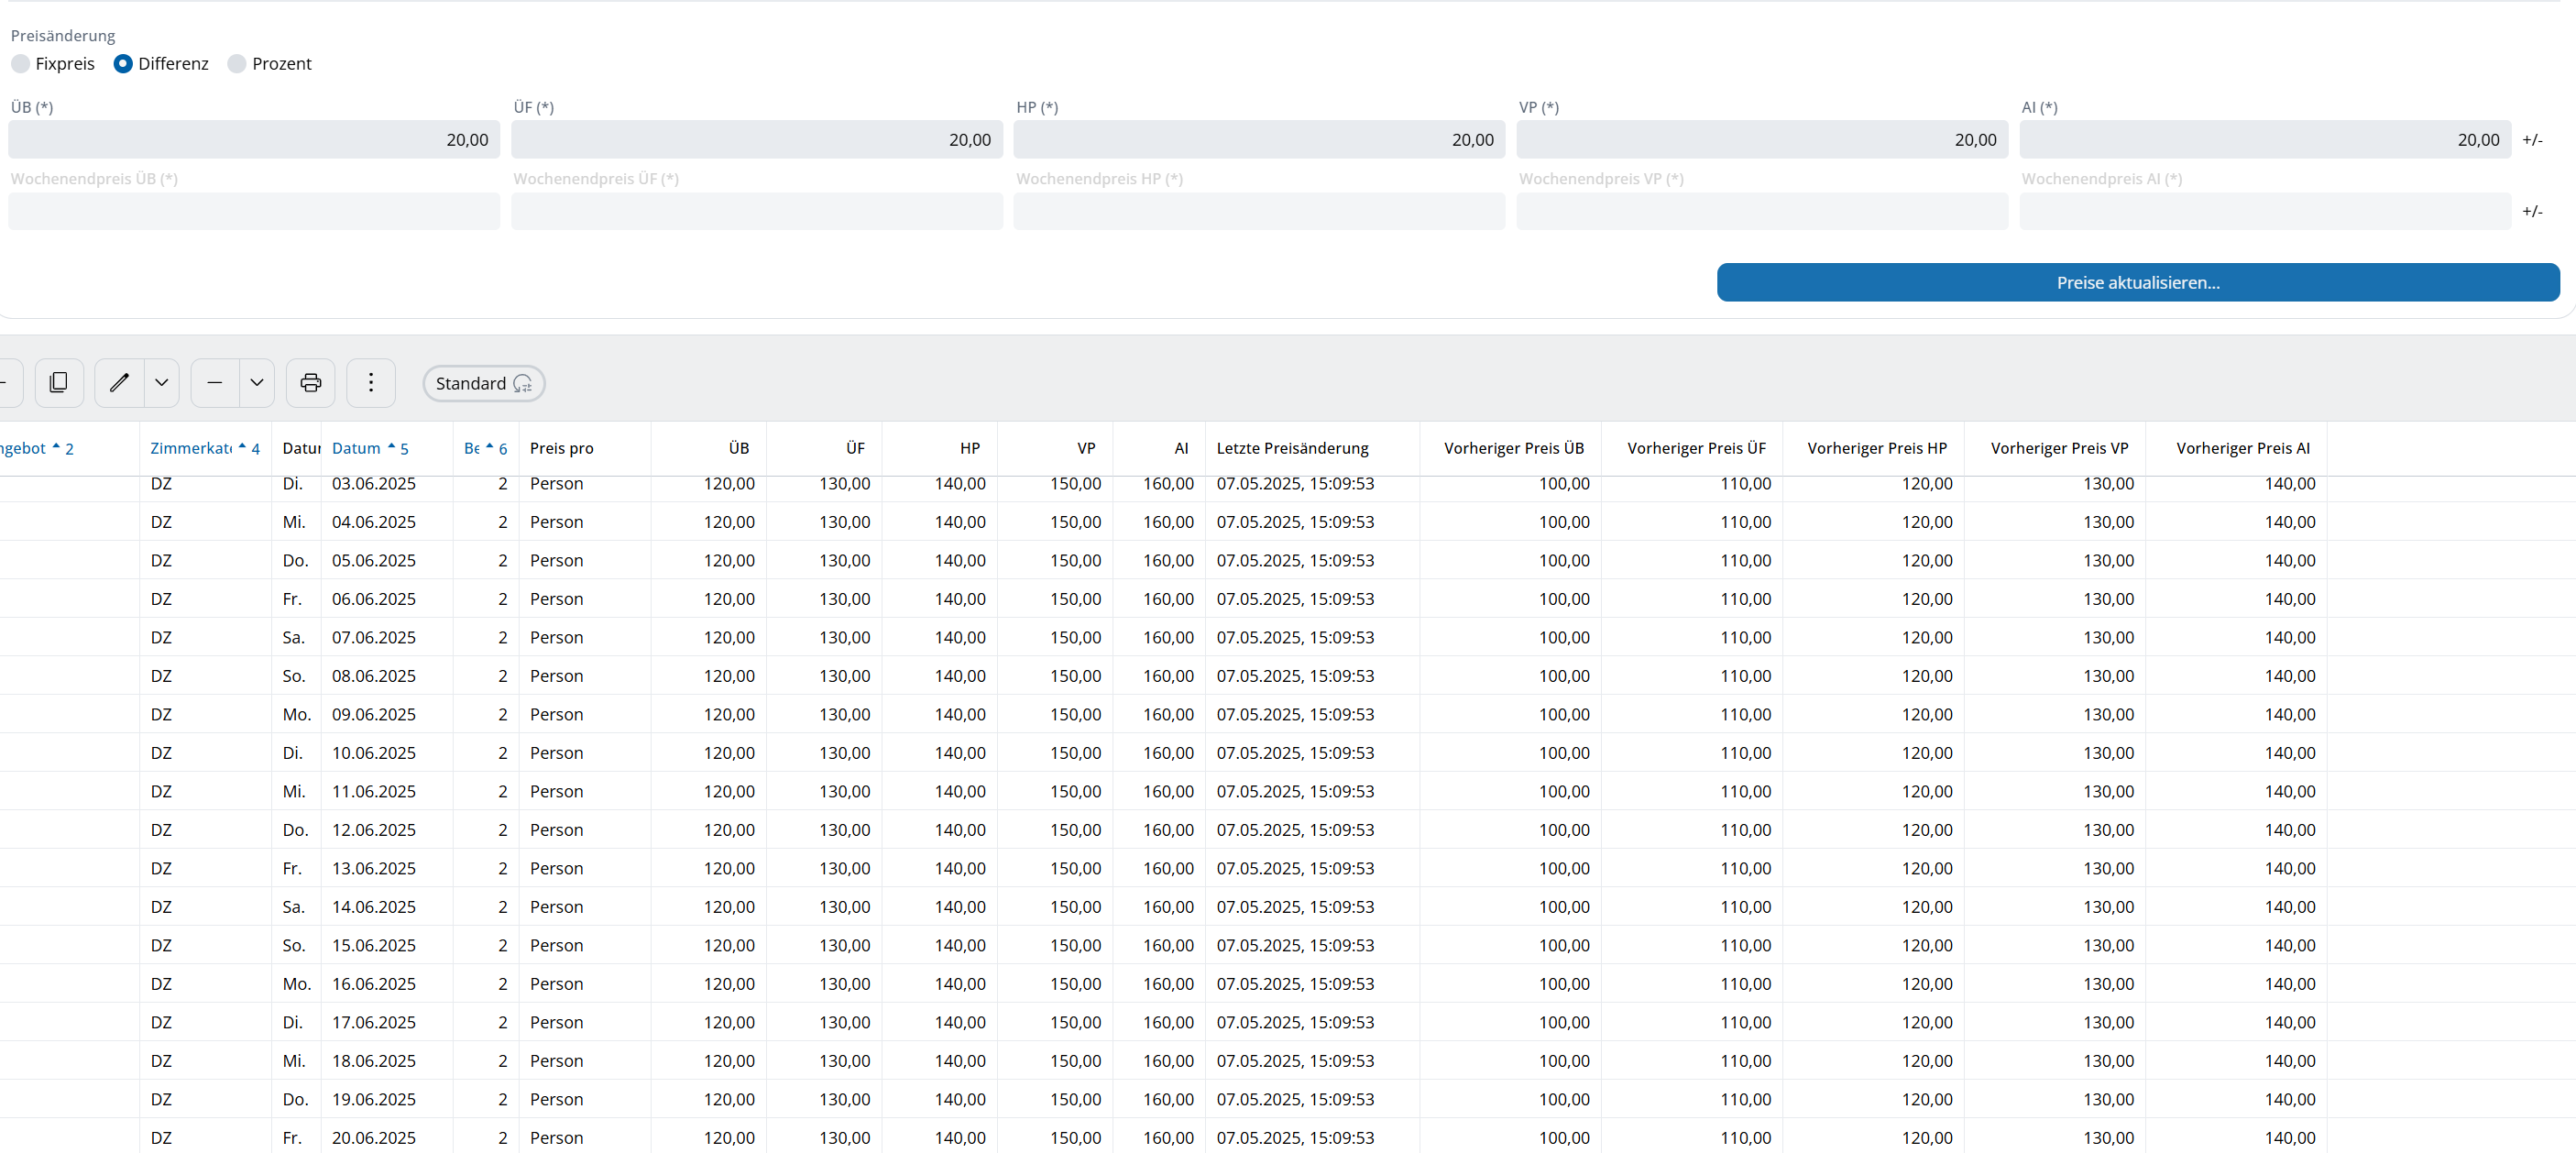The image size is (2576, 1153).
Task: Expand the dropdown arrow next to pencil
Action: [161, 383]
